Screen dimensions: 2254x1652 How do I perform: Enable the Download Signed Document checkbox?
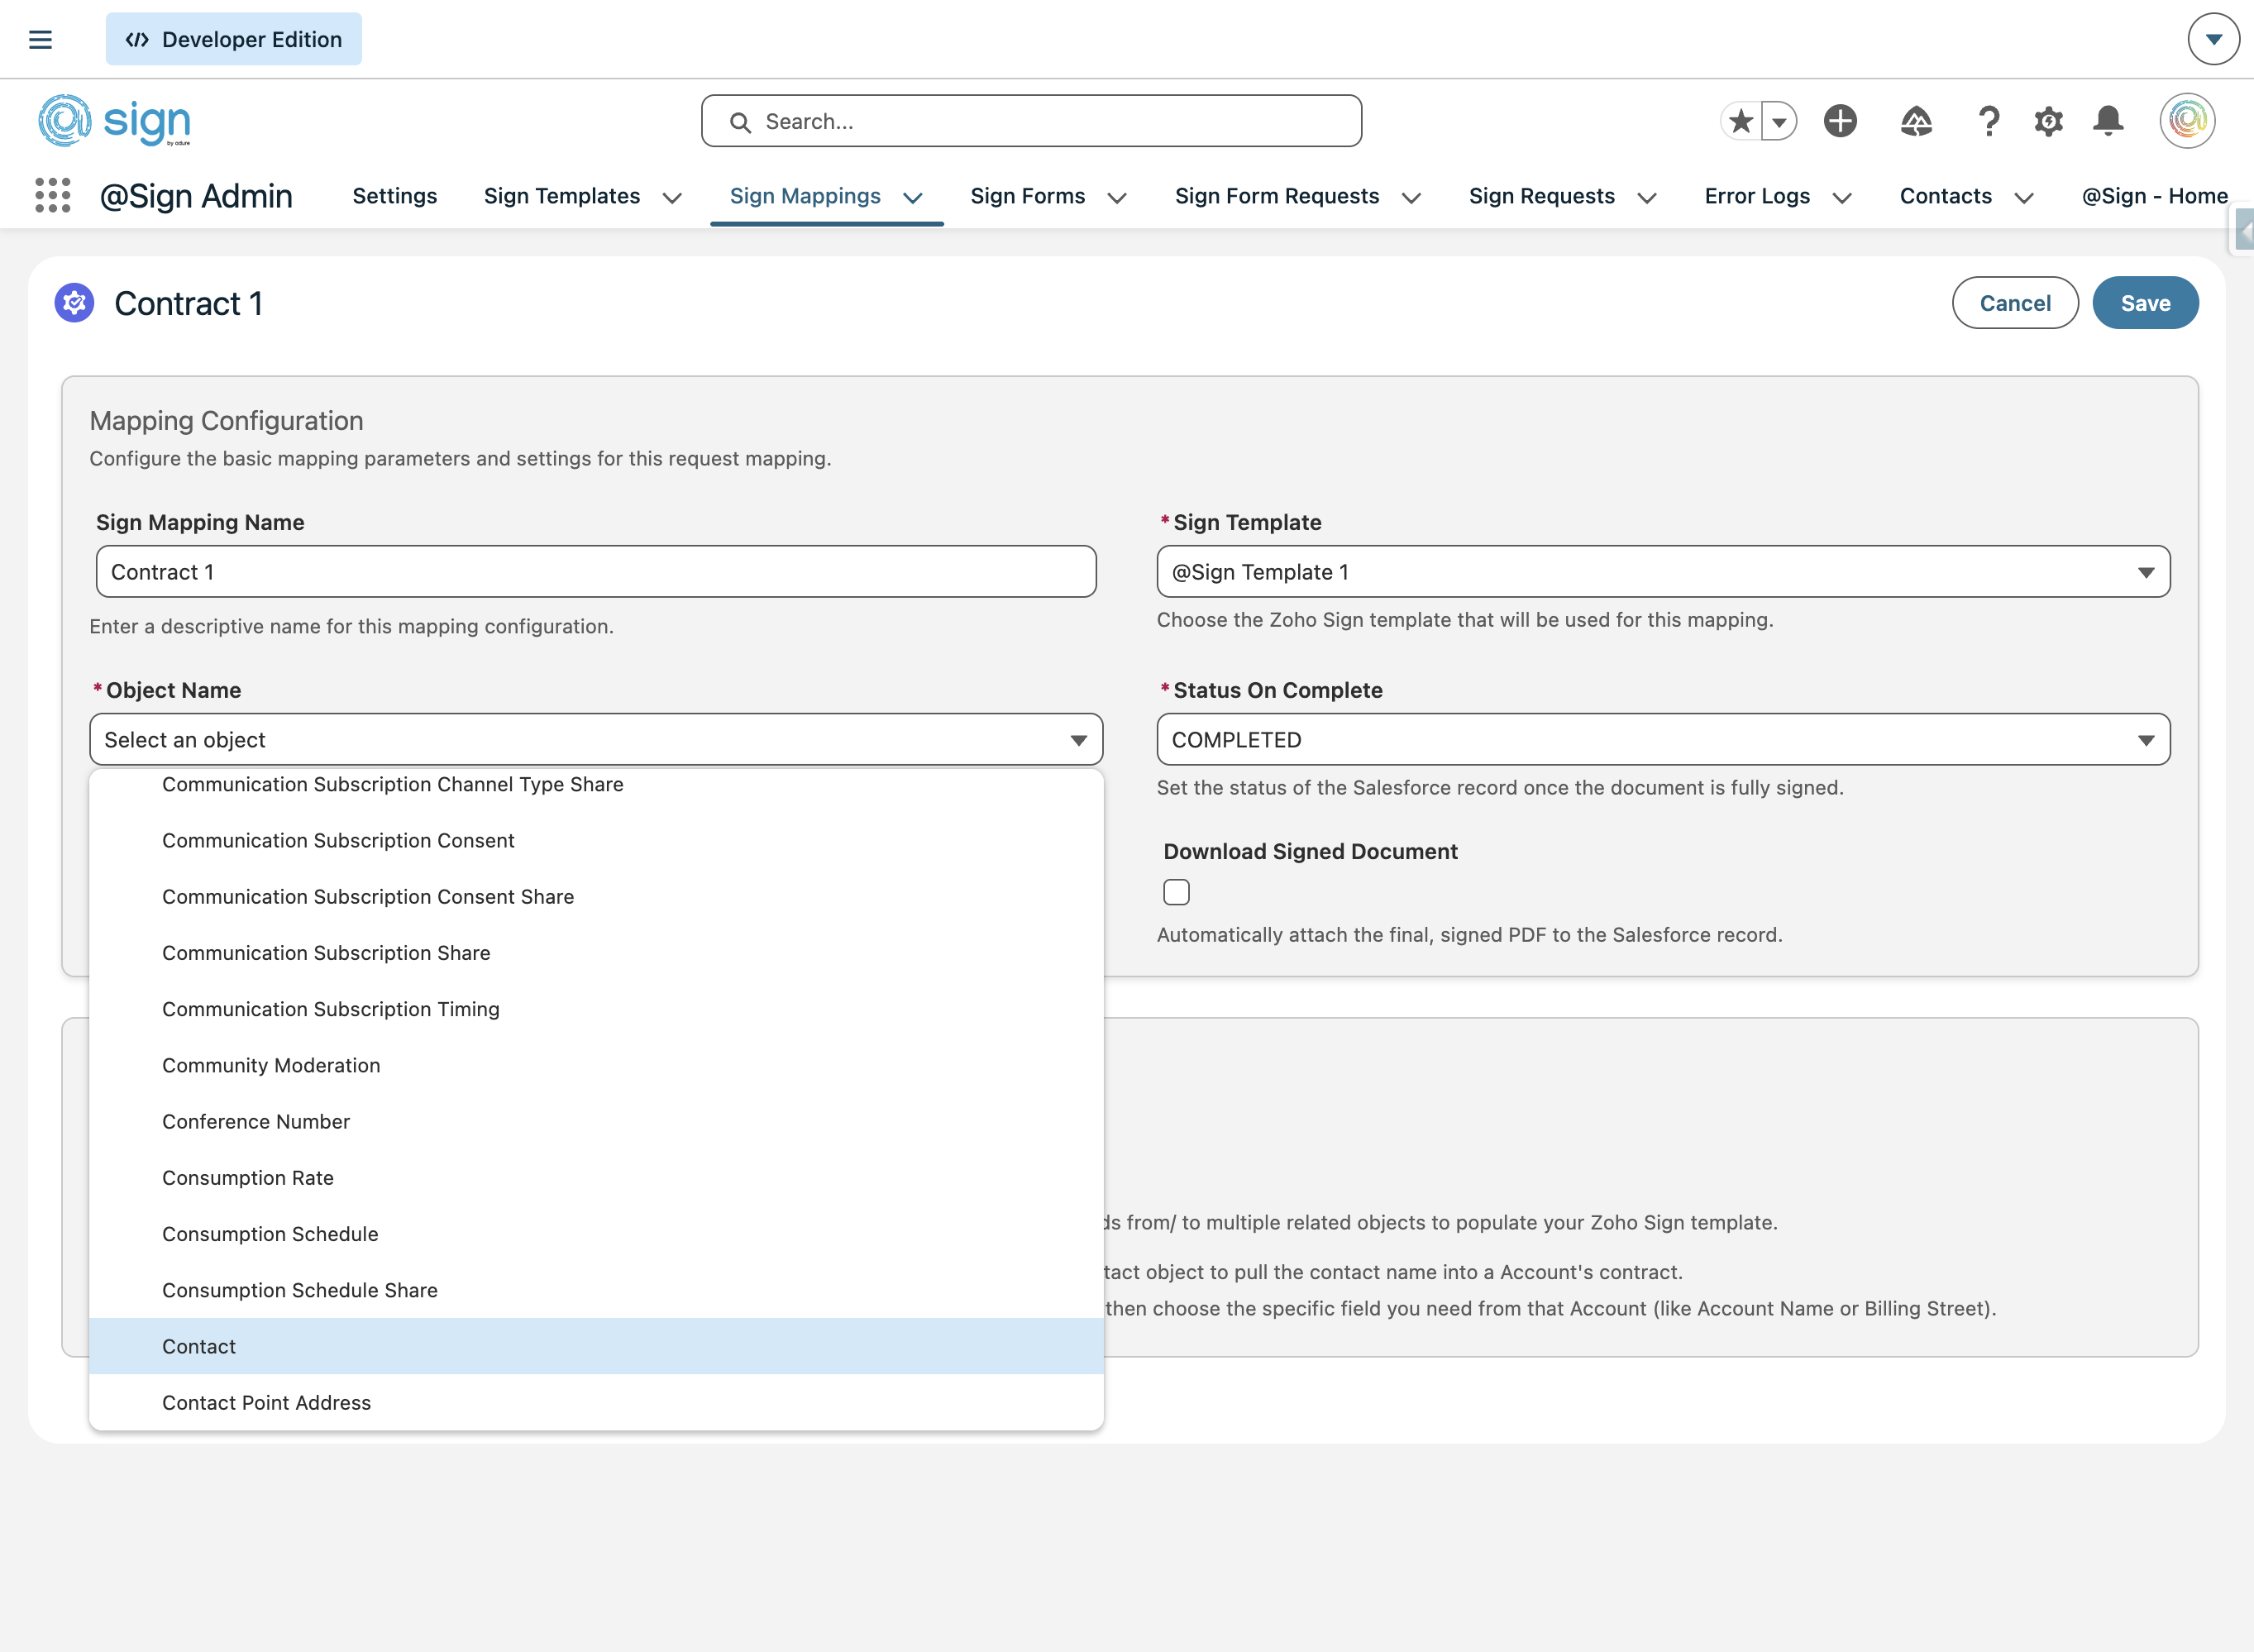coord(1176,892)
